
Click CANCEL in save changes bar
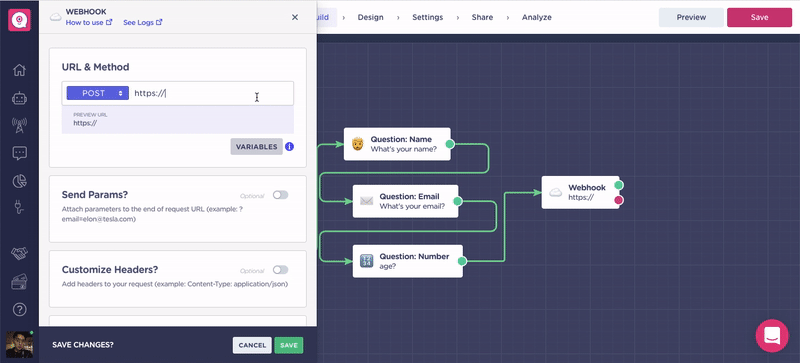pyautogui.click(x=252, y=345)
